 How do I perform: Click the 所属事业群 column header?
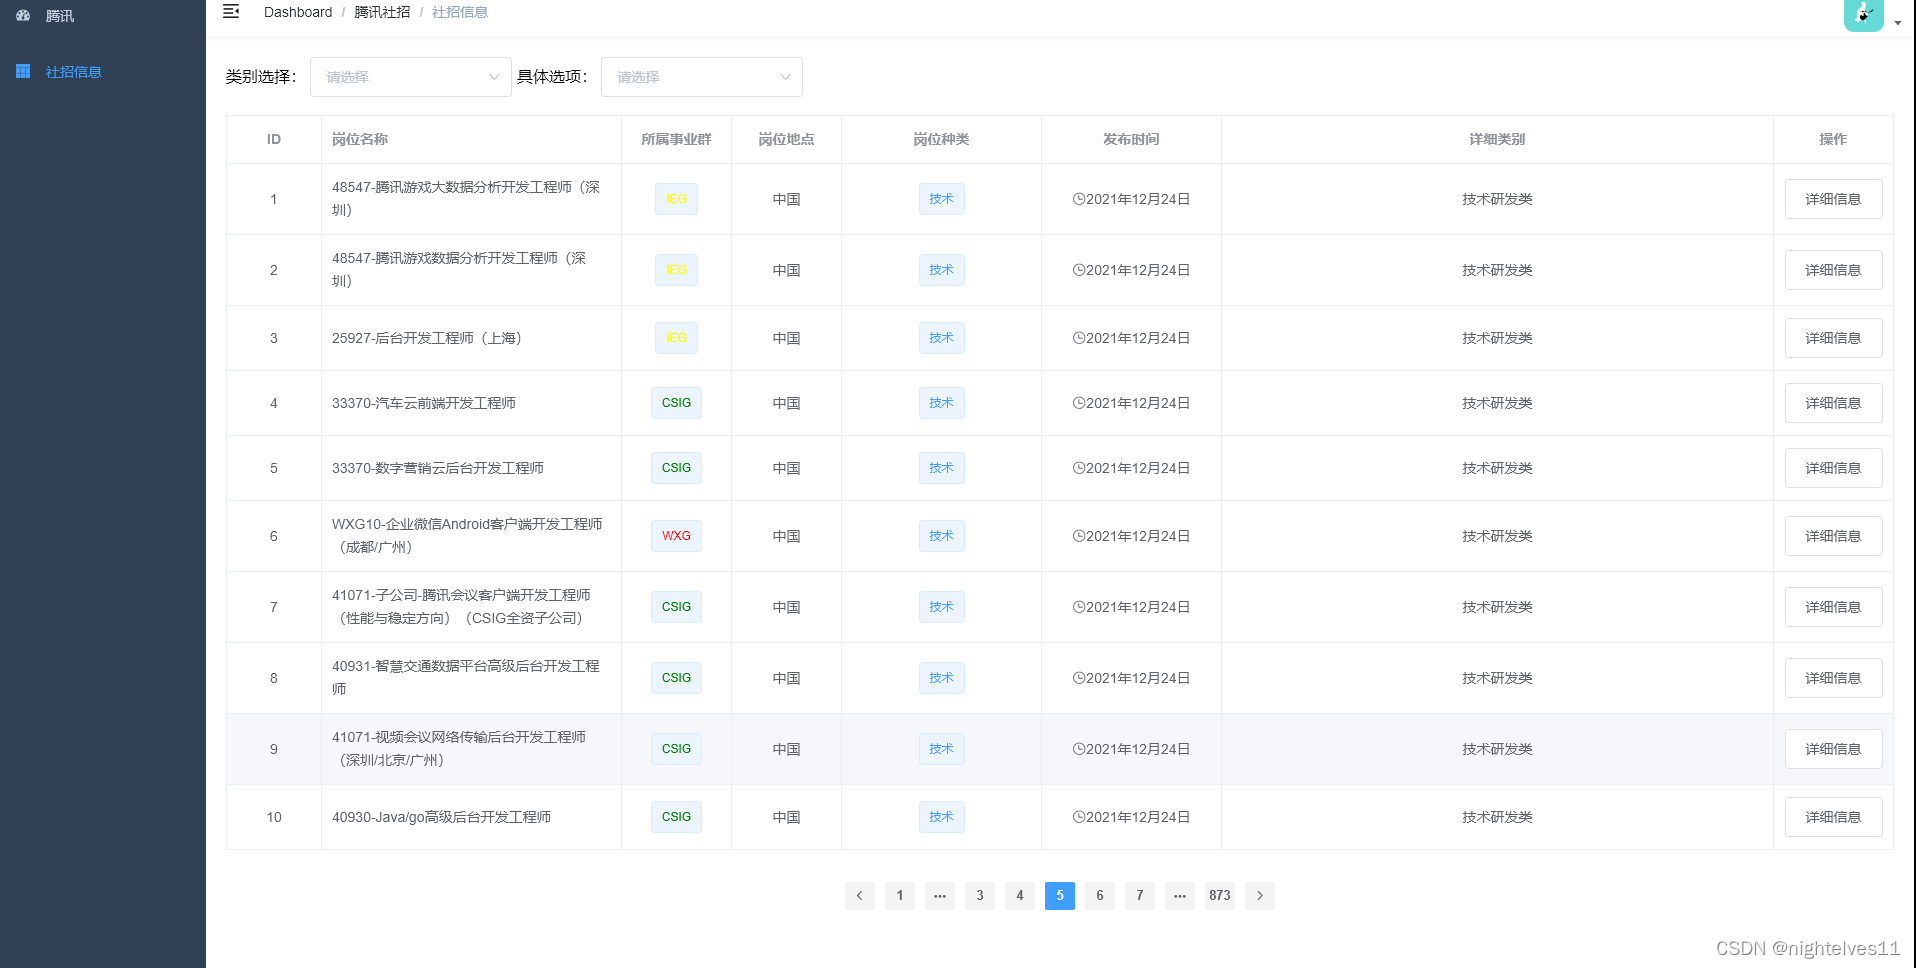point(676,139)
